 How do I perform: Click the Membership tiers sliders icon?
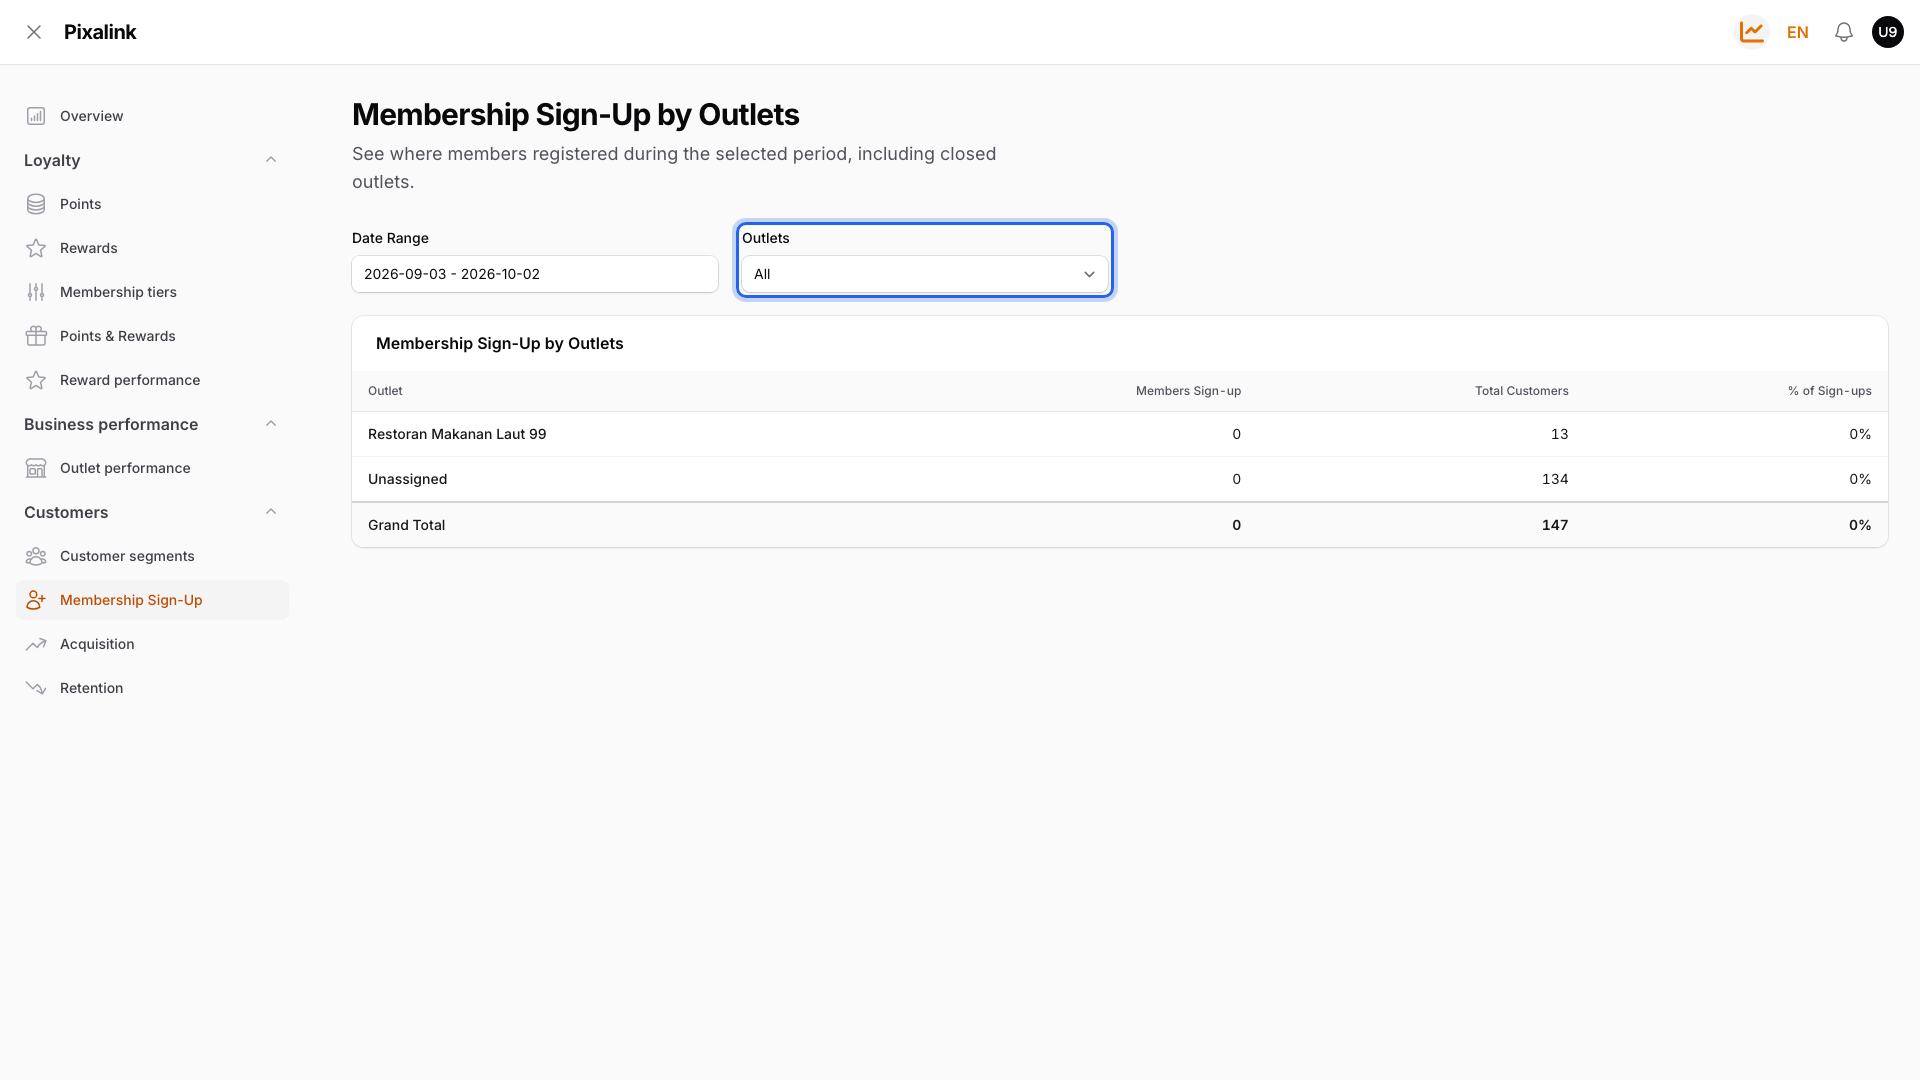click(36, 292)
